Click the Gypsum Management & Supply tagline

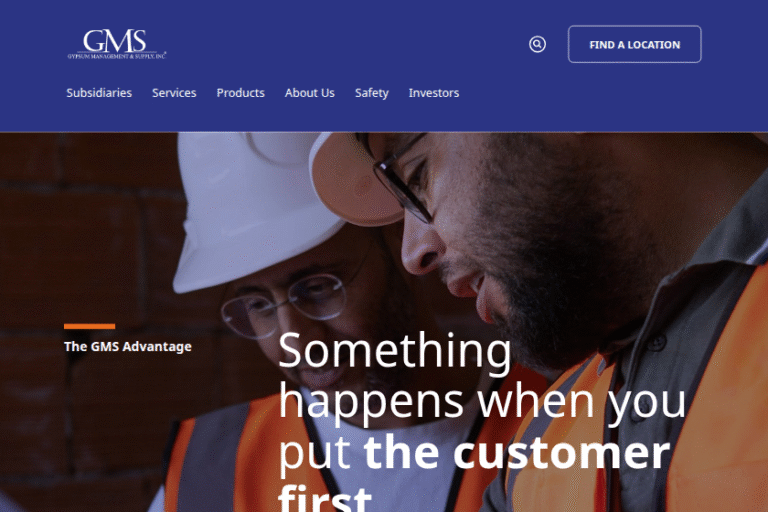(x=117, y=56)
